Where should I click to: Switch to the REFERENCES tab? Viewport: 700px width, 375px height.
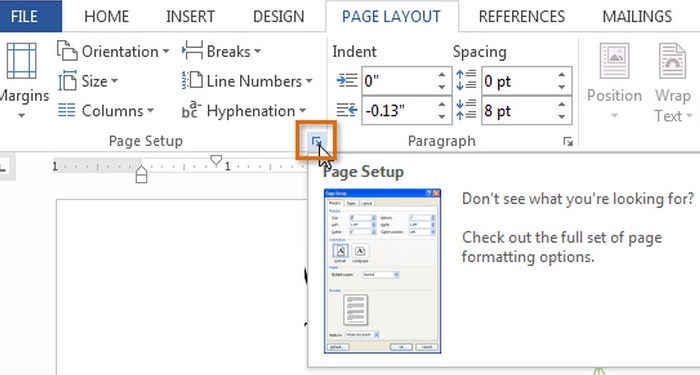[x=521, y=17]
